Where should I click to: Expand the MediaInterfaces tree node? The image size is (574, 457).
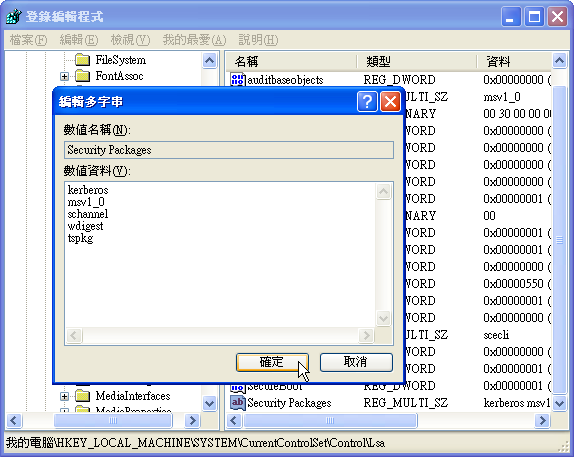[64, 396]
